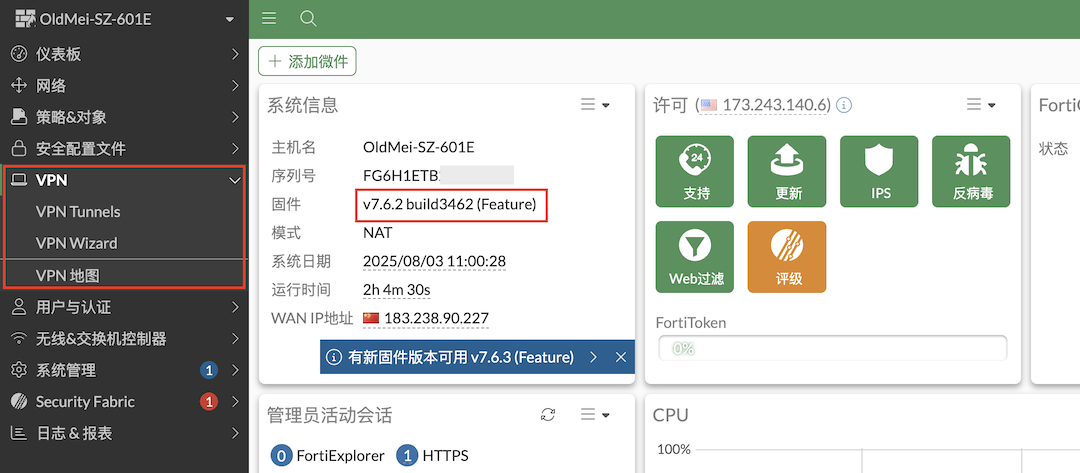This screenshot has height=473, width=1080.
Task: Open the new firmware v7.6.3 notification
Action: point(461,357)
